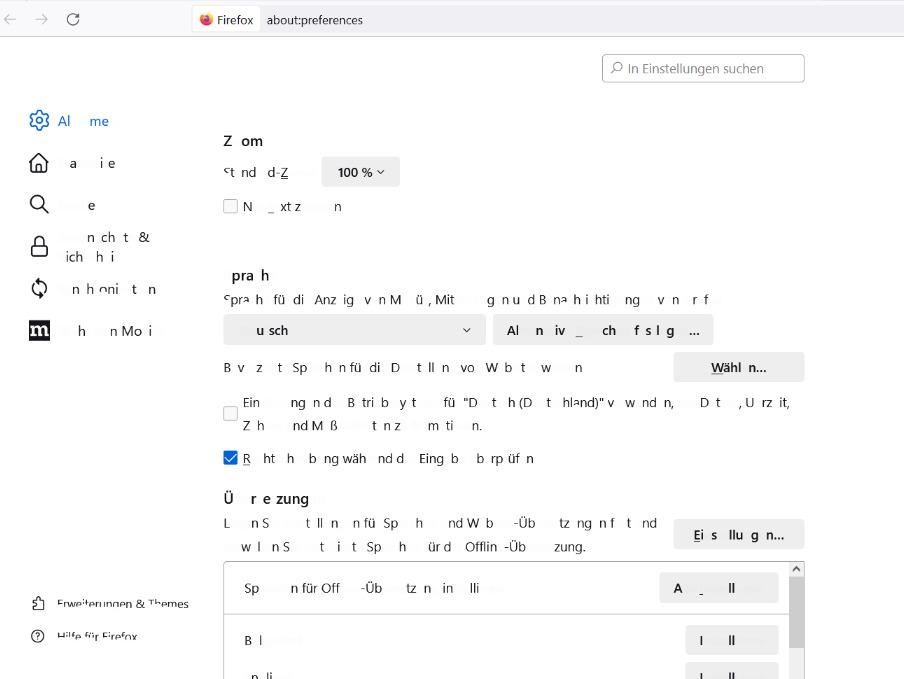
Task: Open the Deutsch language selection dropdown
Action: click(x=355, y=330)
